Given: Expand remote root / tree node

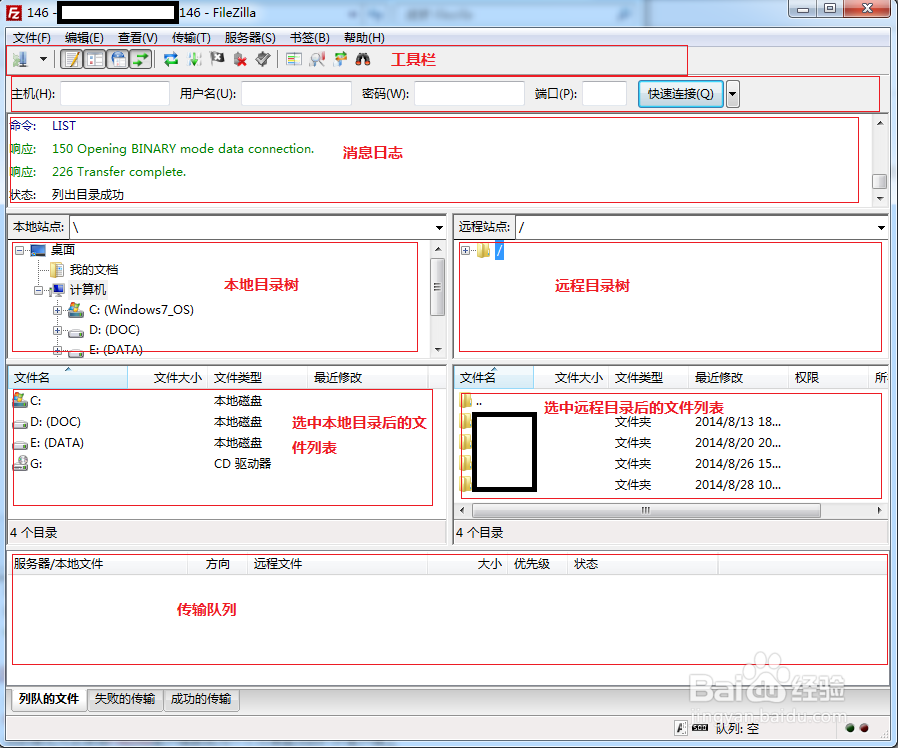Looking at the screenshot, I should pyautogui.click(x=465, y=250).
